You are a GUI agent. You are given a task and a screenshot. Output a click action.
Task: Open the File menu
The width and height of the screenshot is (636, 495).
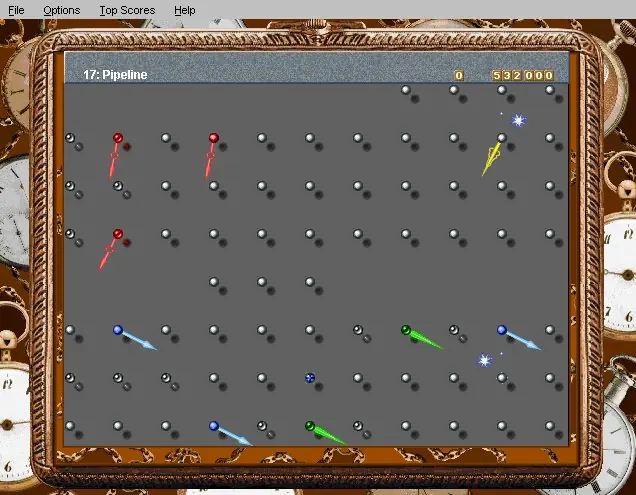click(16, 9)
